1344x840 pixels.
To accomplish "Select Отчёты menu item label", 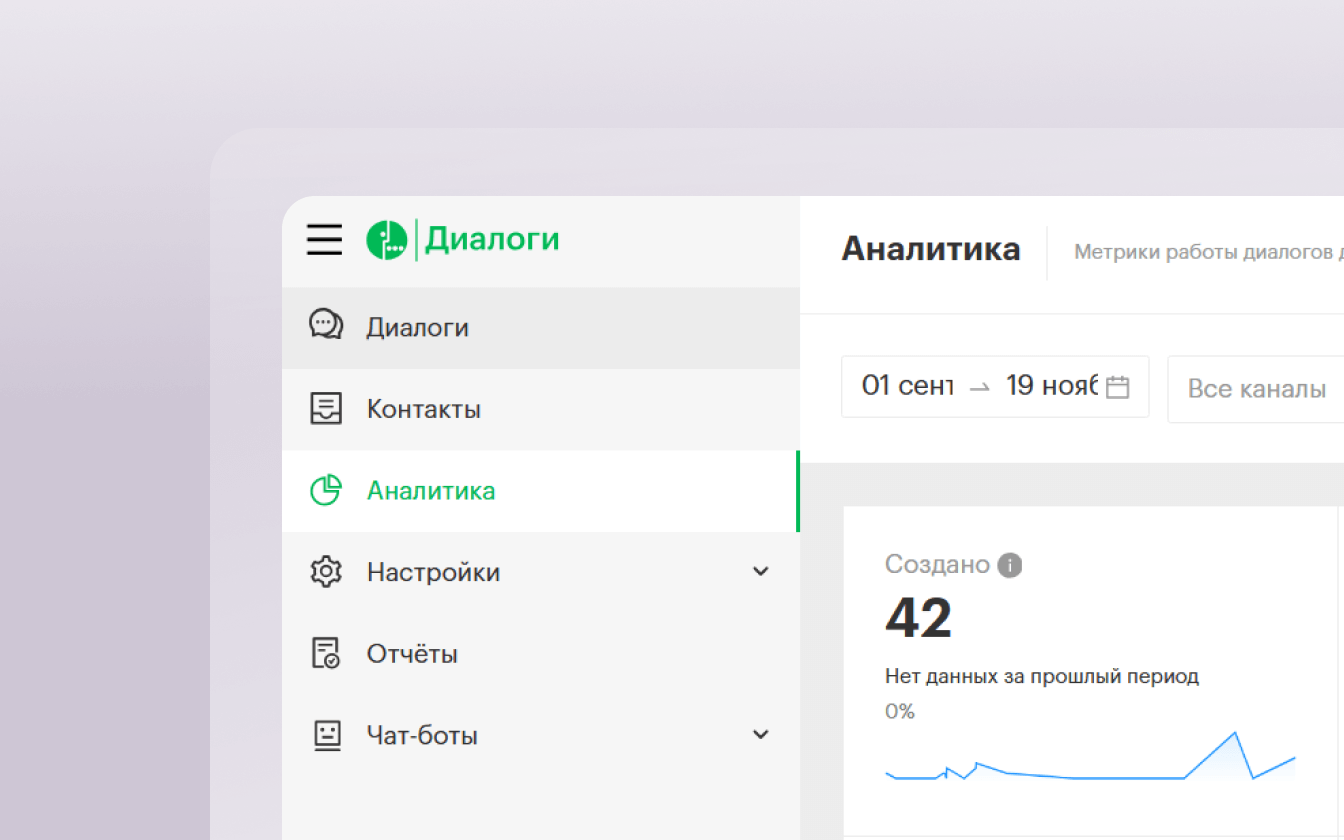I will 412,654.
